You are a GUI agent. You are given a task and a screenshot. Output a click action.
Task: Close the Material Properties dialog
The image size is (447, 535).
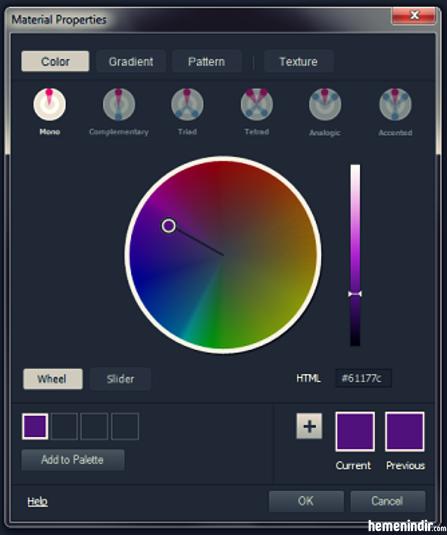coord(414,15)
